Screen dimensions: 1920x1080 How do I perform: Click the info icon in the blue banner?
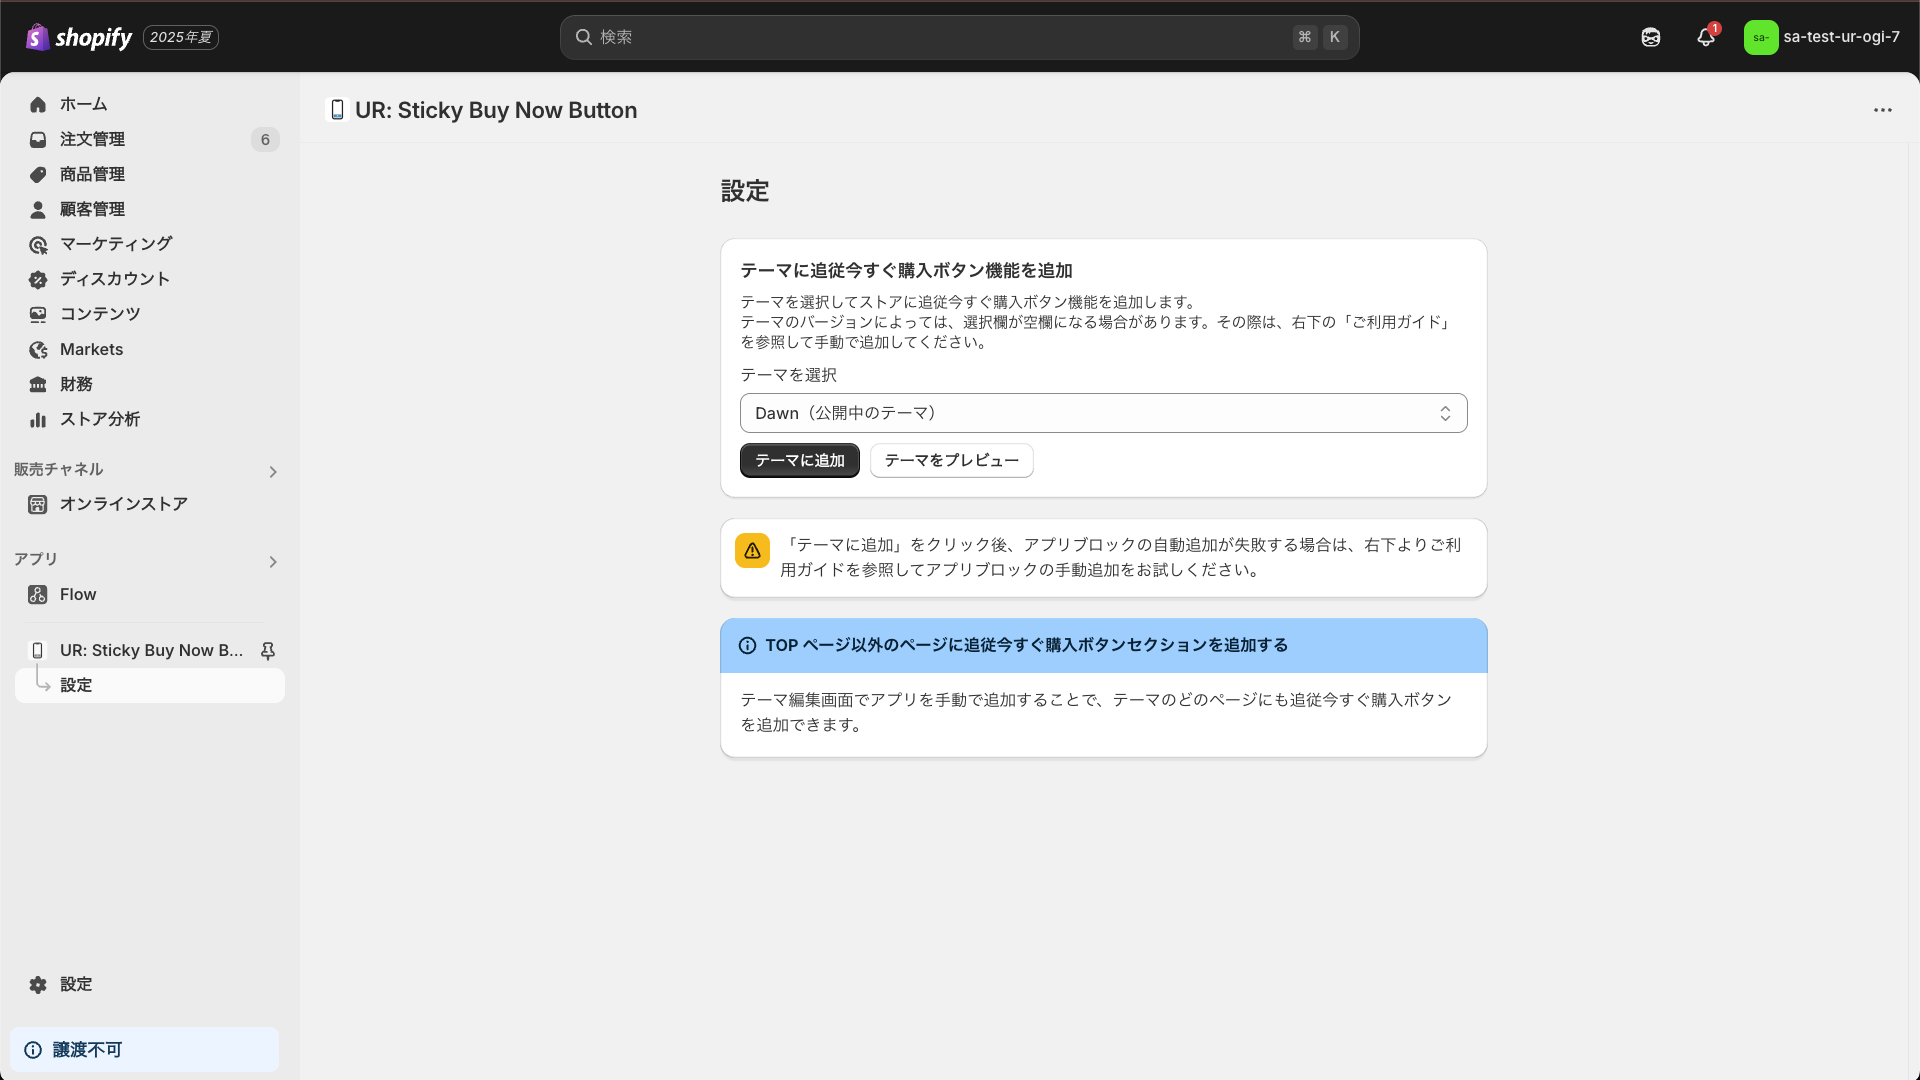[x=747, y=646]
